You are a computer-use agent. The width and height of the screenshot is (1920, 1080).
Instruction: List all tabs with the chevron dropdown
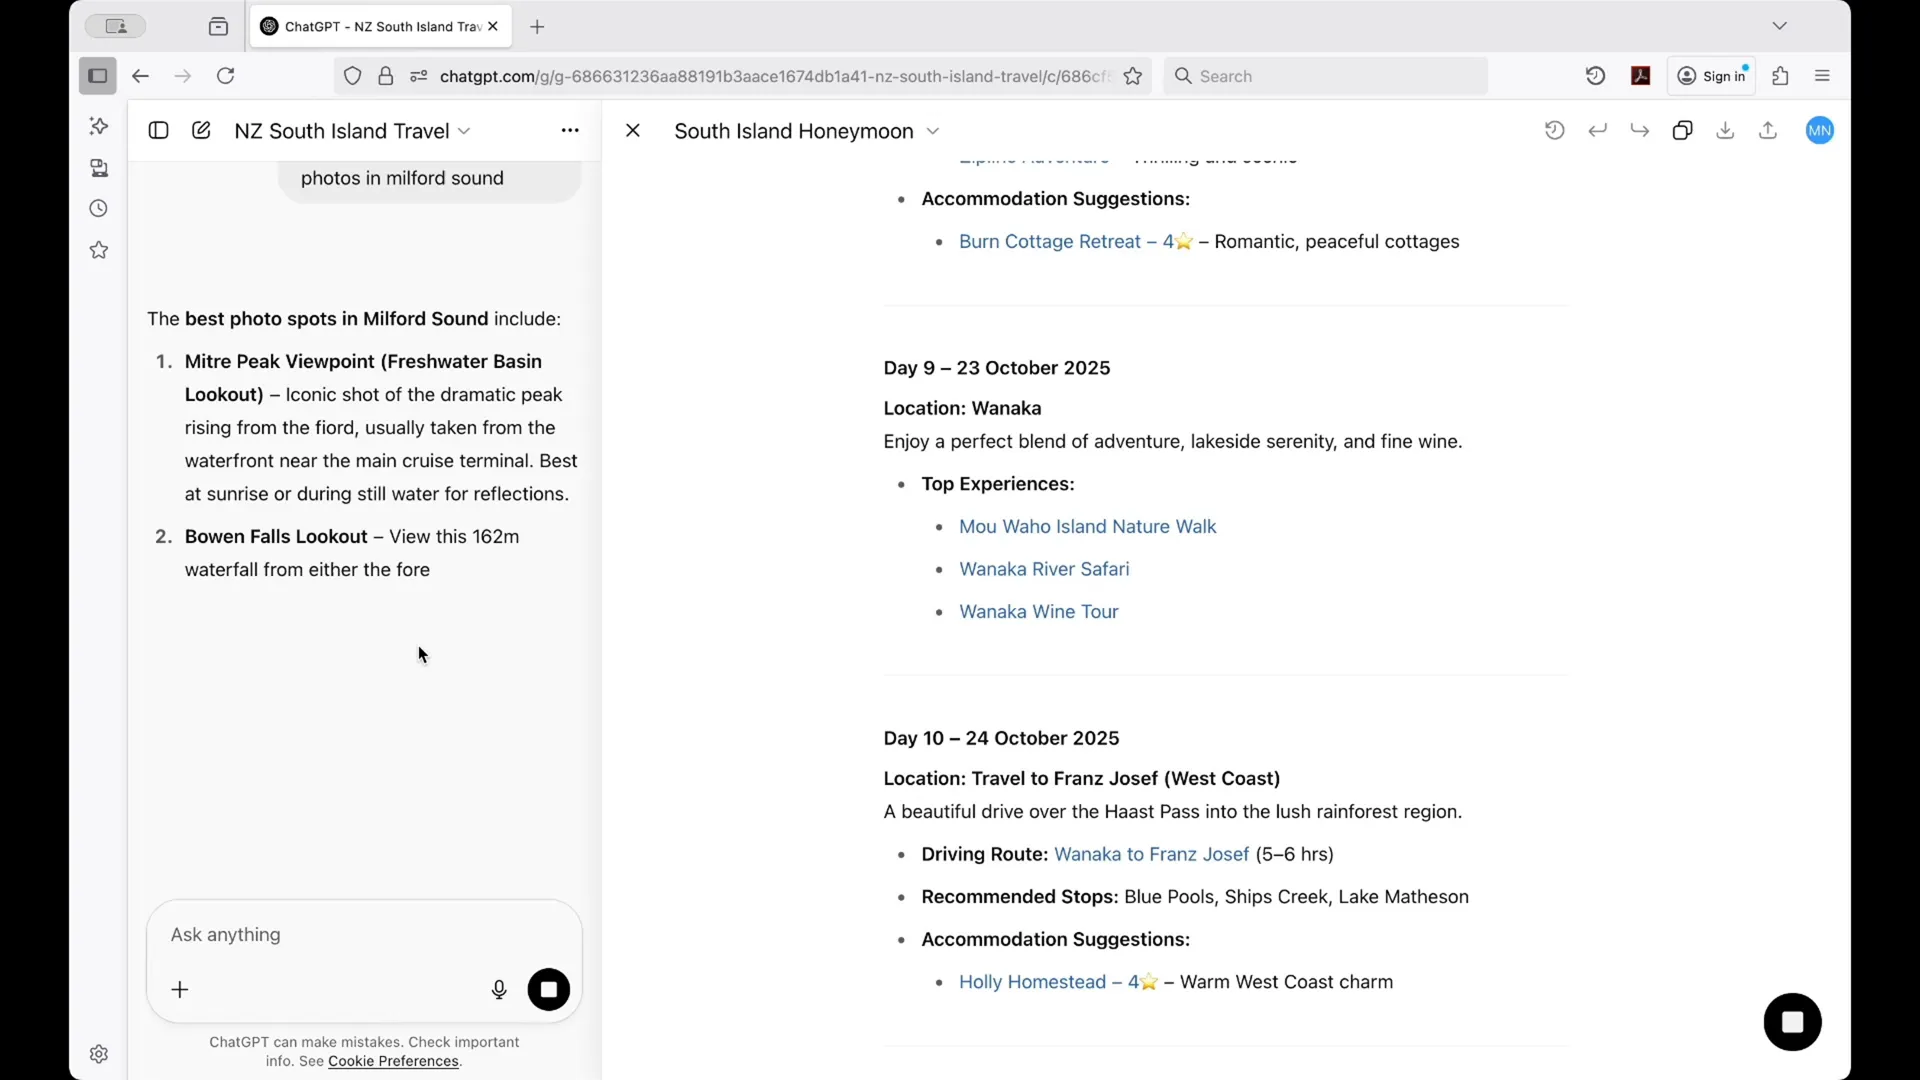(1779, 26)
